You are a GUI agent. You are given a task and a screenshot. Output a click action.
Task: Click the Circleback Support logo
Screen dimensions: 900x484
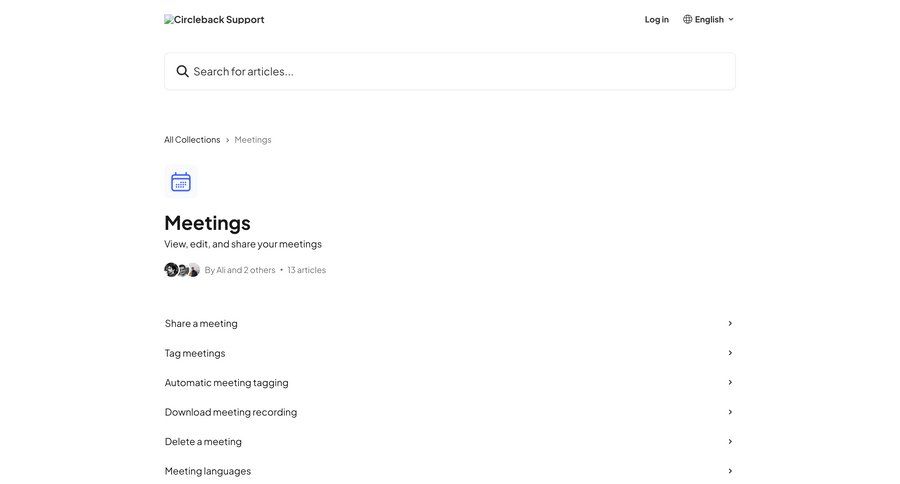(214, 19)
